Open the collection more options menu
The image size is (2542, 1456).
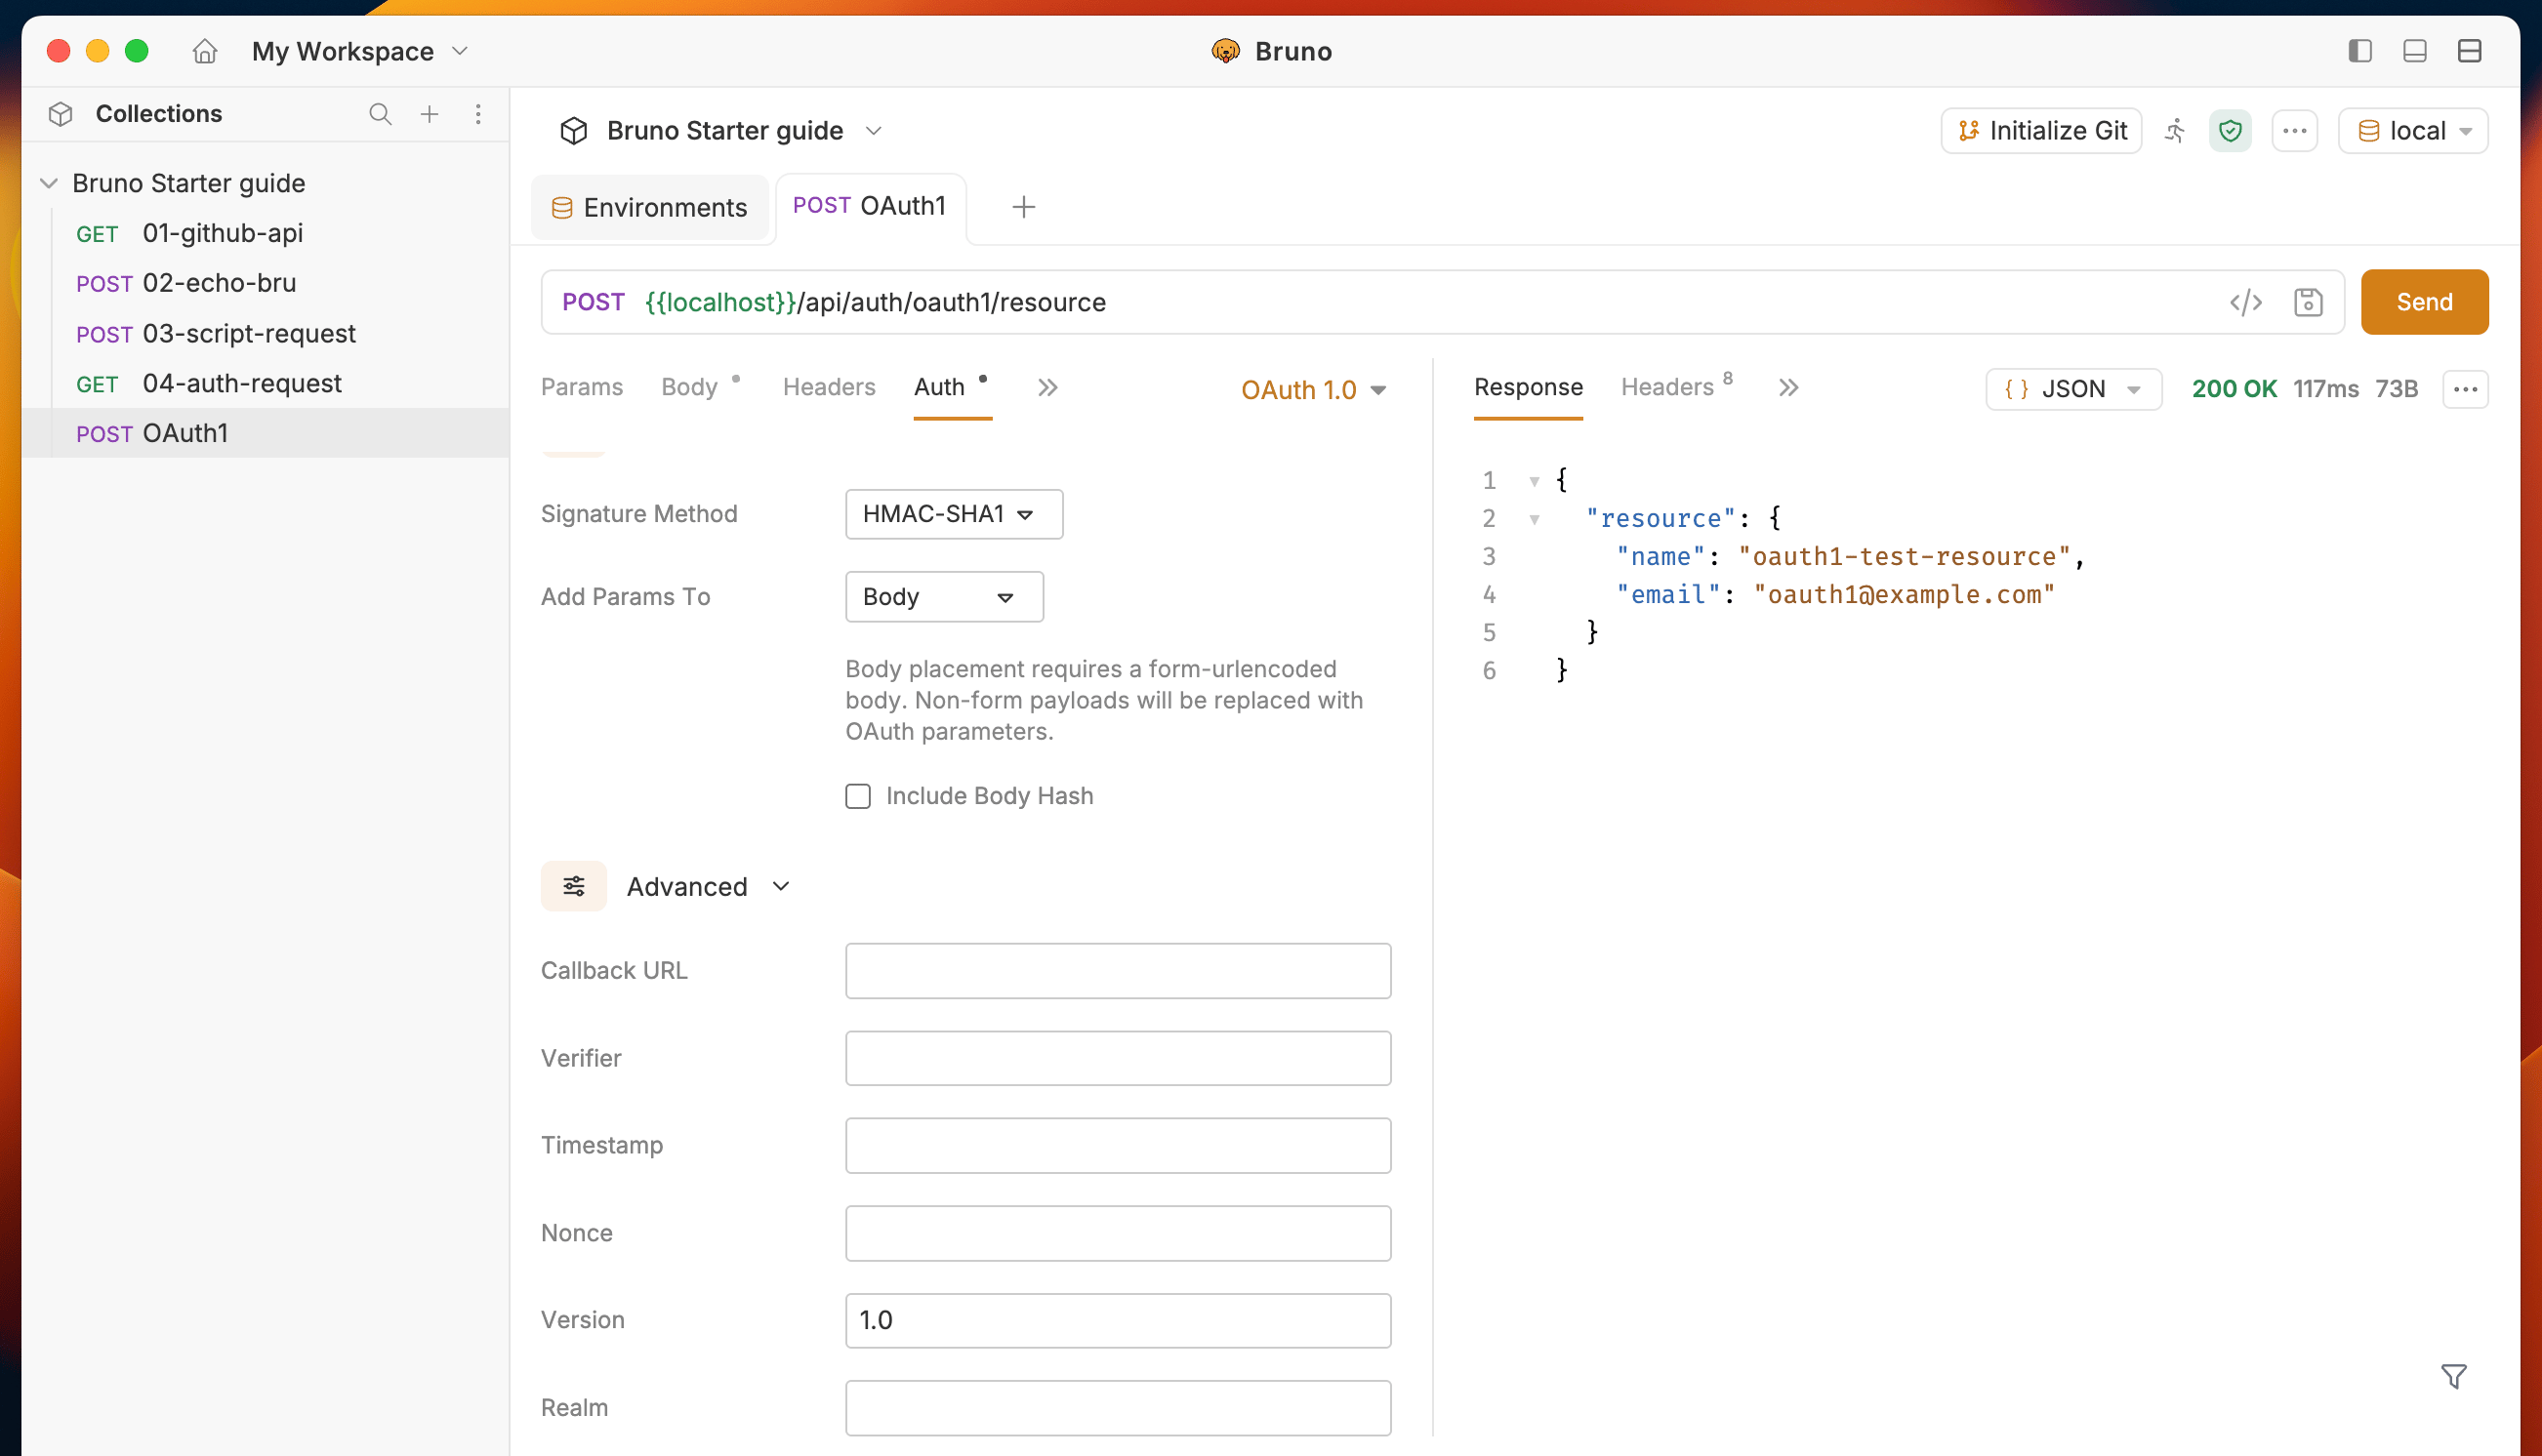(x=2294, y=131)
